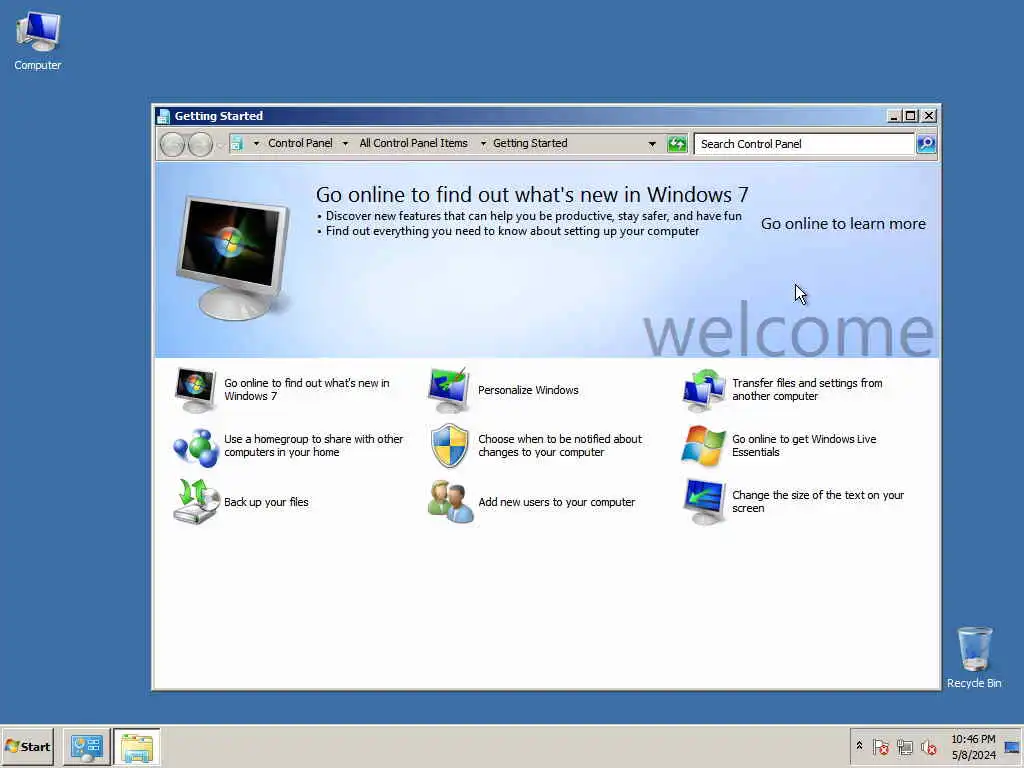Open the Transfer files and settings icon
The height and width of the screenshot is (768, 1024).
click(703, 390)
